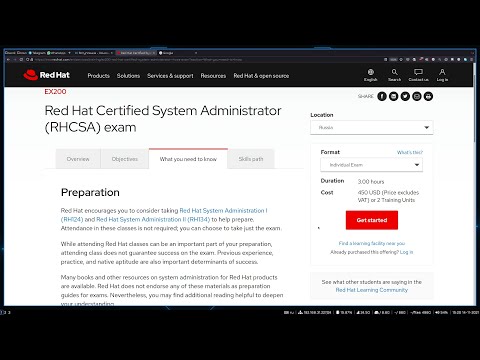
Task: Close the active Red Hat browser tab
Action: [154, 53]
